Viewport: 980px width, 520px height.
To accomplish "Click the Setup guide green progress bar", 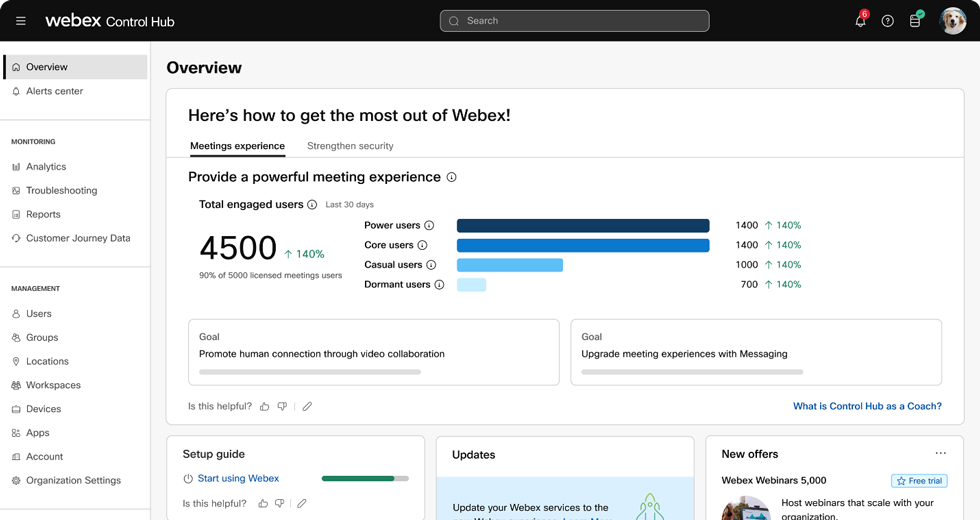I will point(365,479).
